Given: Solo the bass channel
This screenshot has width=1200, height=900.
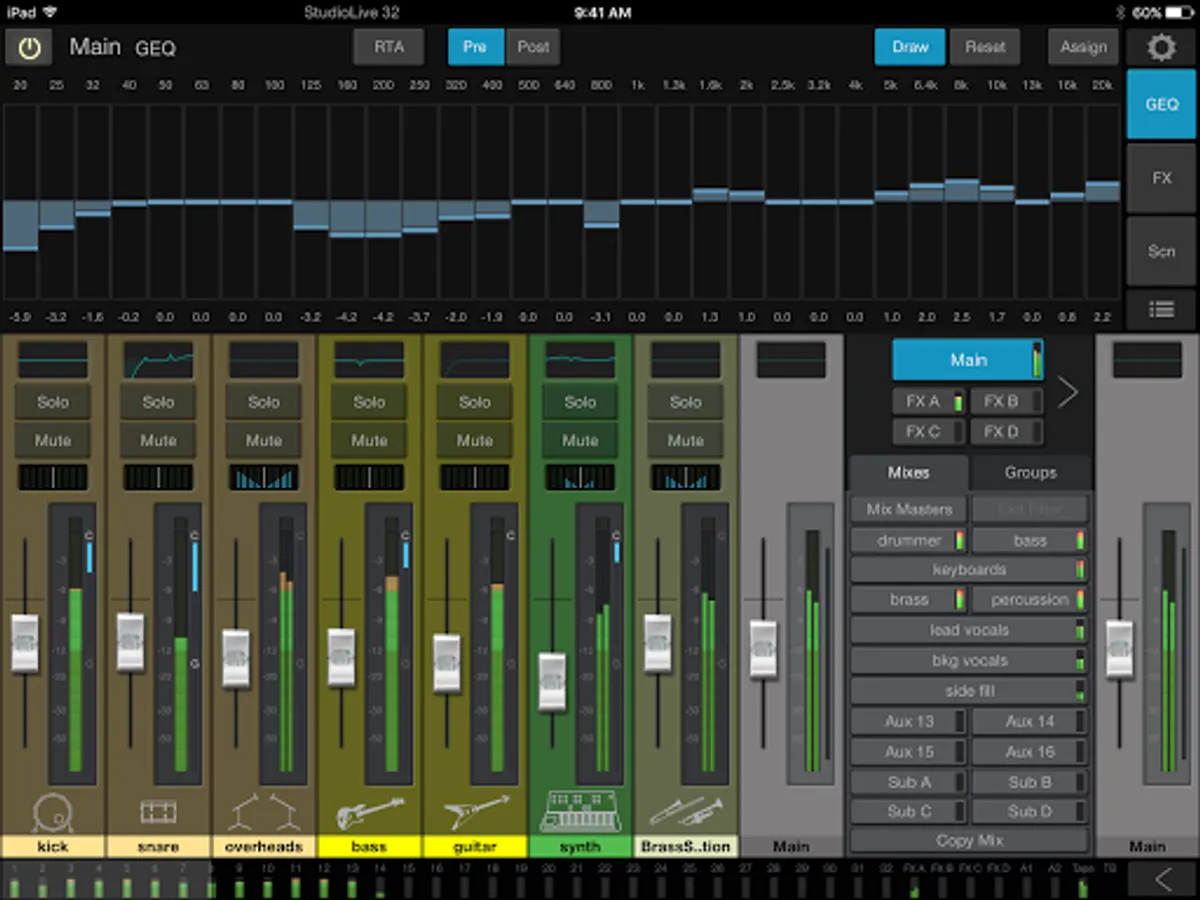Looking at the screenshot, I should point(369,402).
